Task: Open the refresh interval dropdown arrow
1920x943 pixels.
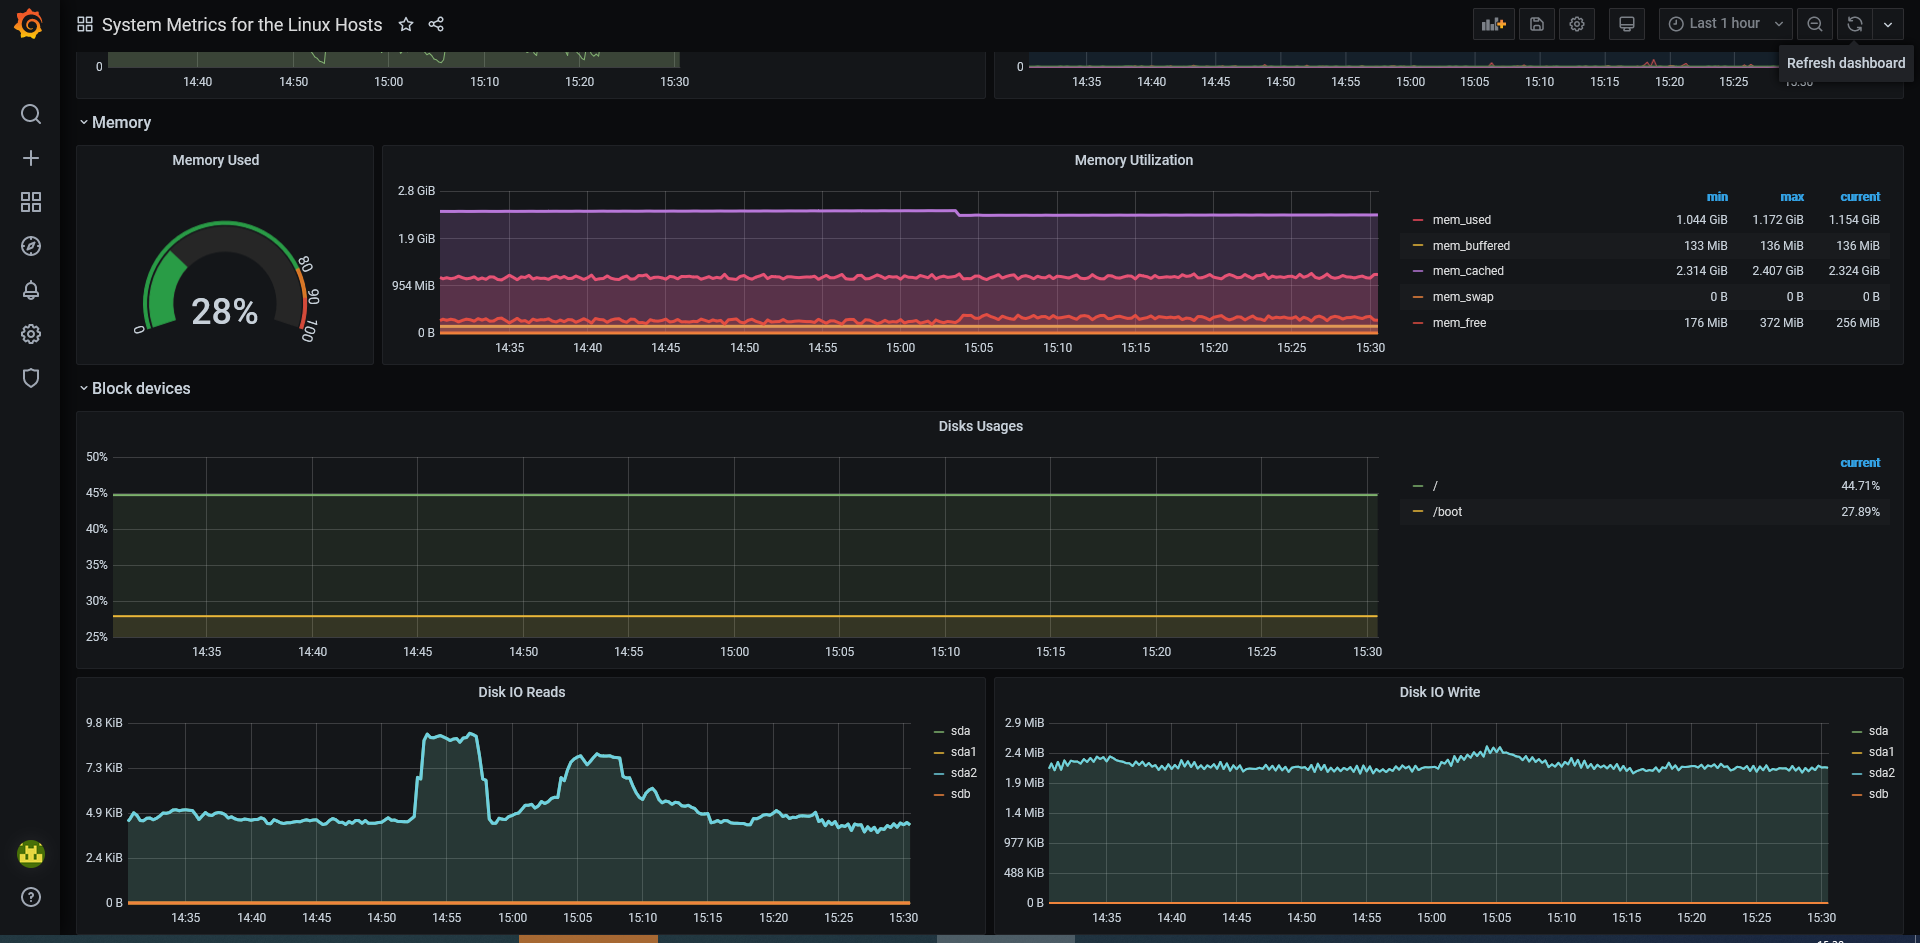Action: click(1888, 24)
